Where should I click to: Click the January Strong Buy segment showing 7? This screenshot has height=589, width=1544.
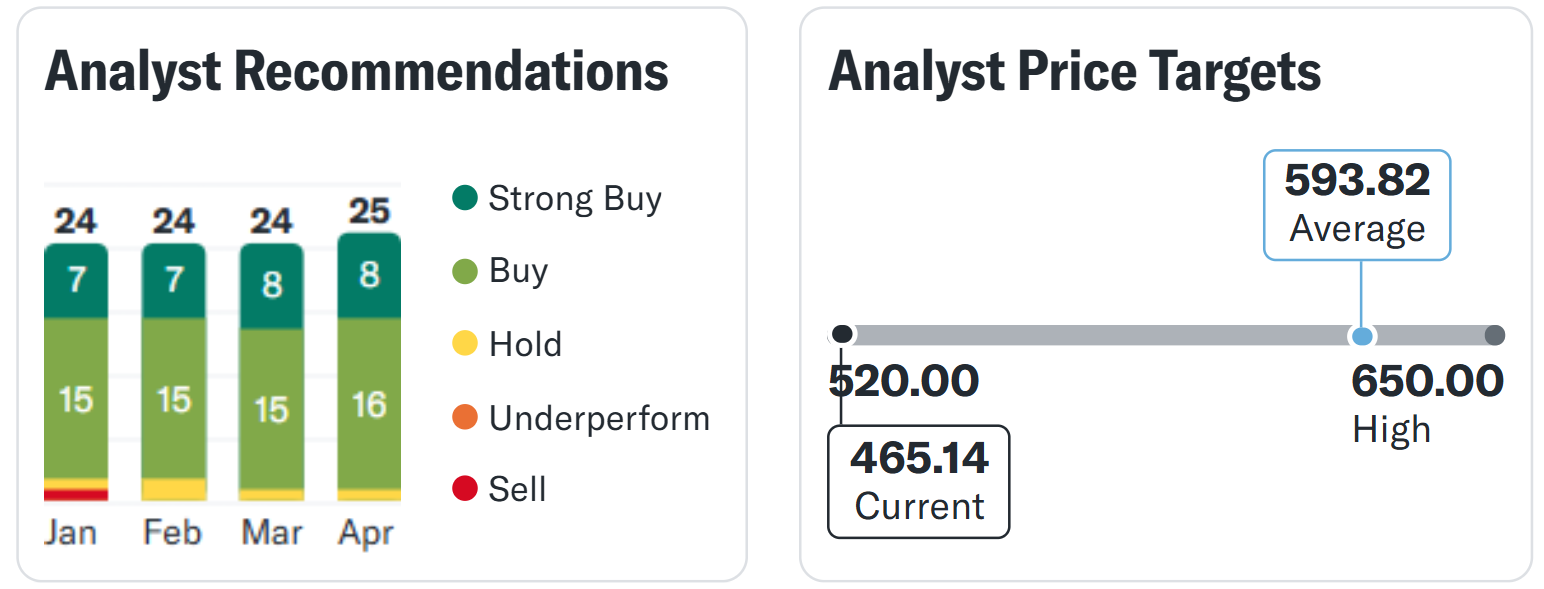(76, 281)
